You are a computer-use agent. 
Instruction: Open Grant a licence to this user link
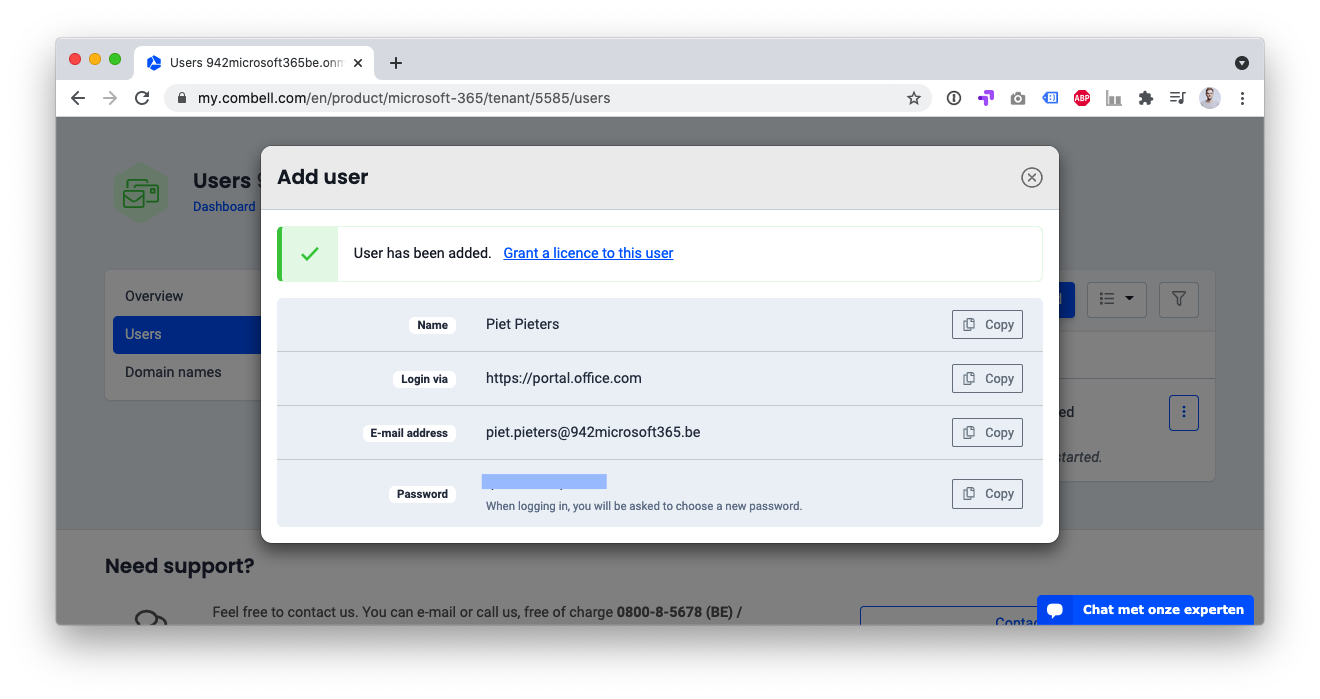[588, 253]
